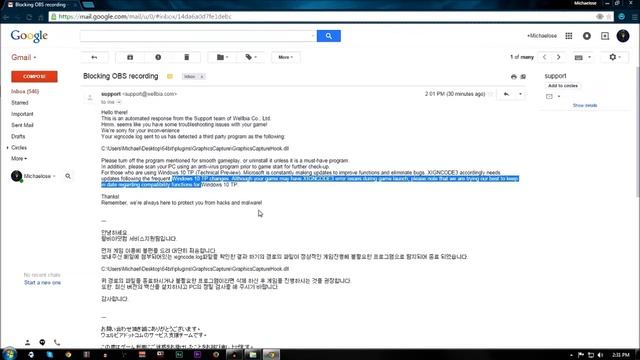
Task: Click the Back to Inbox arrow button
Action: click(x=94, y=57)
